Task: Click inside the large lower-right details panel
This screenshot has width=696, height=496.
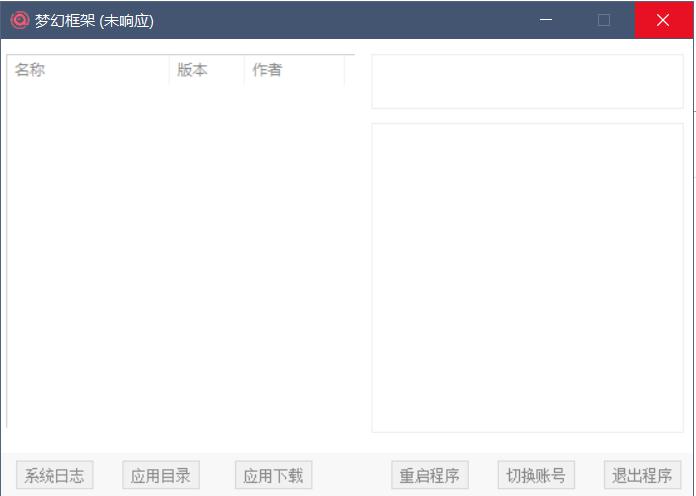Action: 527,278
